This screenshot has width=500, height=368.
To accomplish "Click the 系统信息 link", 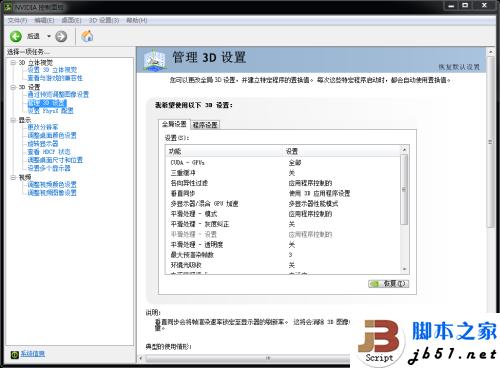I will pos(33,354).
